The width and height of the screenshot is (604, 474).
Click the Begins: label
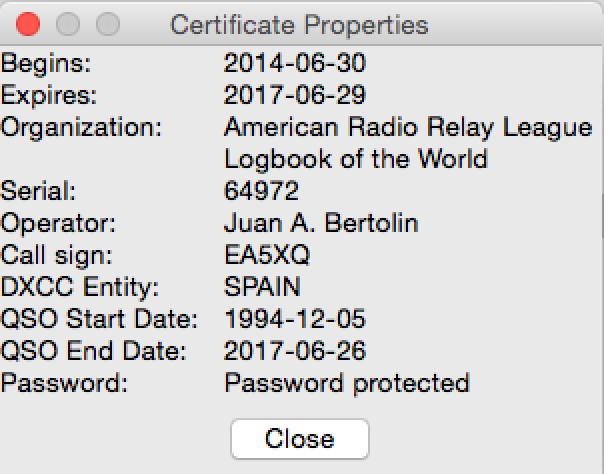pos(46,64)
